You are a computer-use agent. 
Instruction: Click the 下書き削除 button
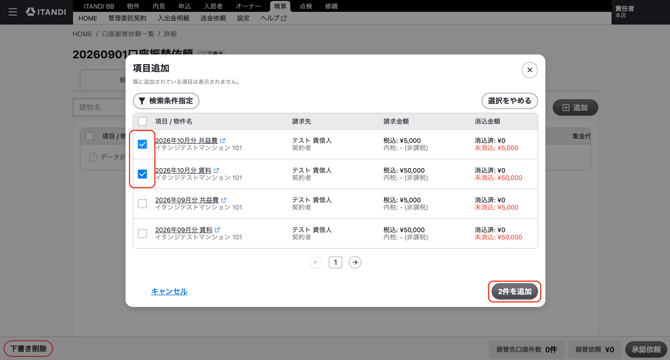click(x=28, y=348)
